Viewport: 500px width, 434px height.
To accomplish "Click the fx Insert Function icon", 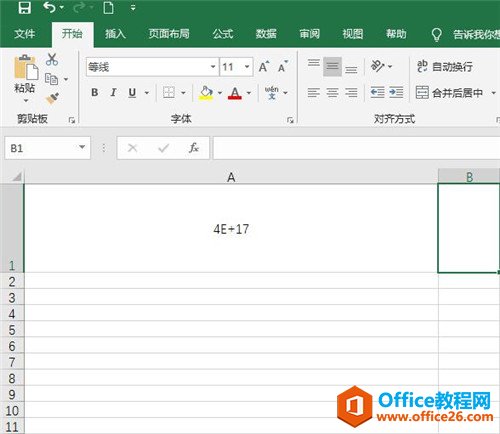I will click(x=194, y=147).
